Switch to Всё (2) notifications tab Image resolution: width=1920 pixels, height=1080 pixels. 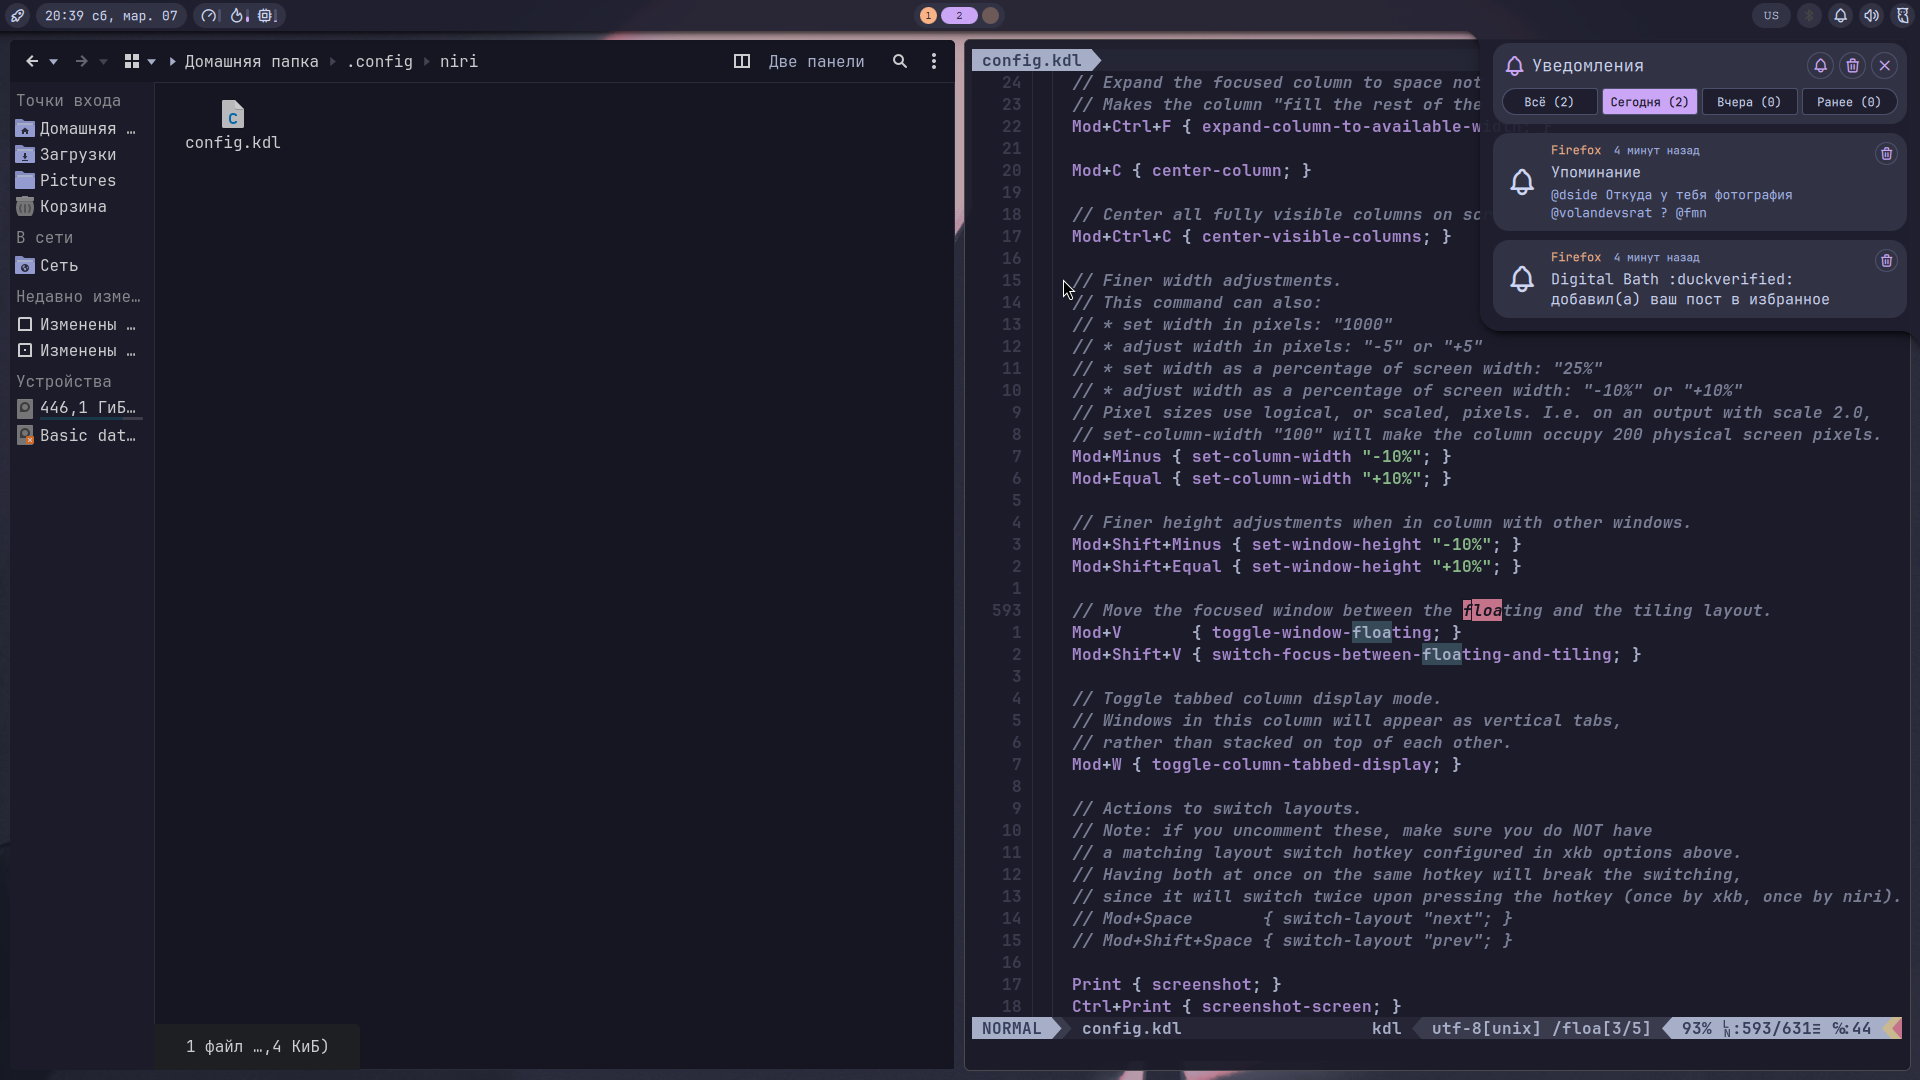[x=1549, y=102]
